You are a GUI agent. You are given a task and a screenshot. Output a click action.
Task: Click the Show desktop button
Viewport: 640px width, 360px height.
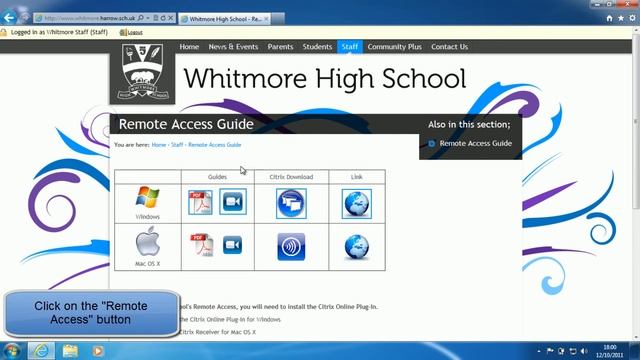coord(635,351)
